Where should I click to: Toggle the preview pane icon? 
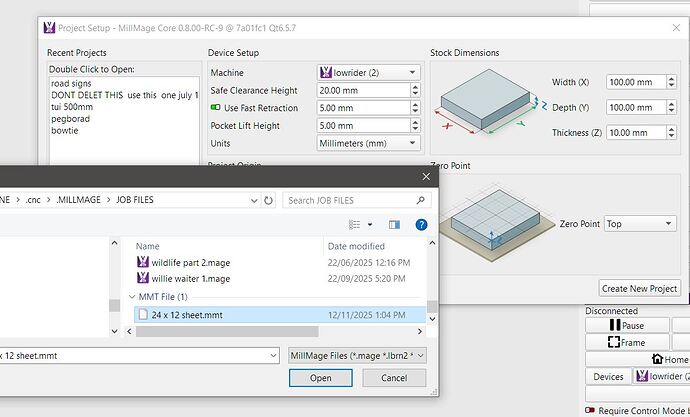(x=394, y=225)
